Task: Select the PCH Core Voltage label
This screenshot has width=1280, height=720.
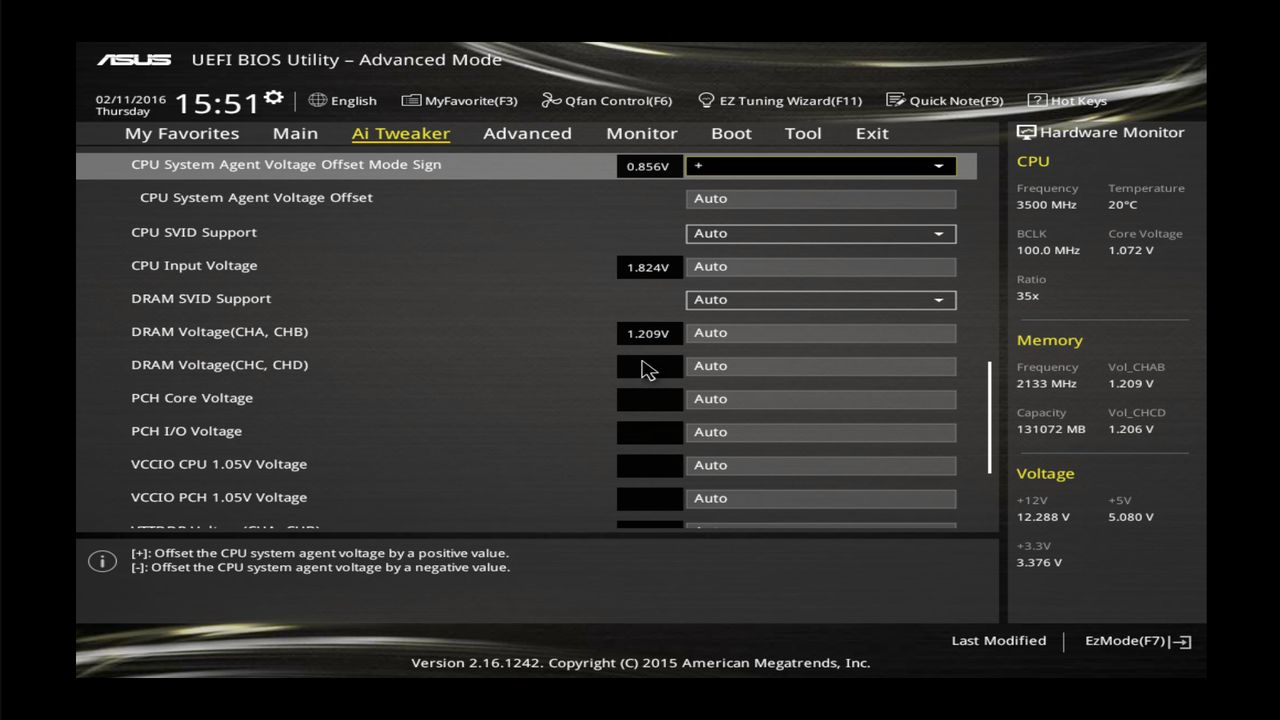Action: point(192,398)
